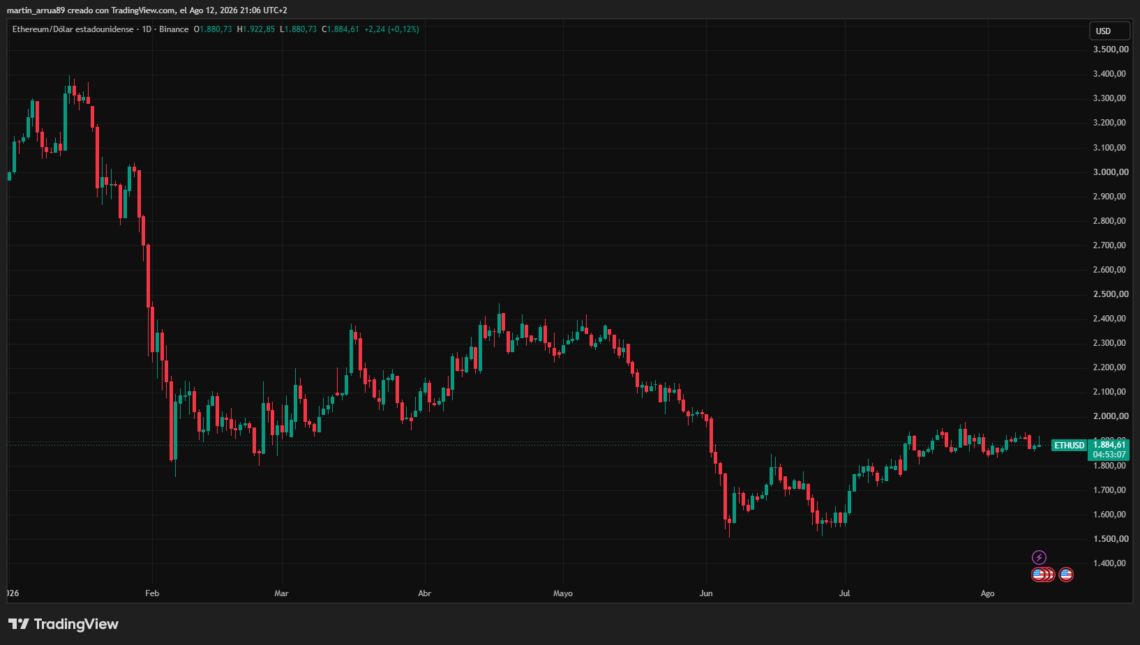Screen dimensions: 1140x645
Task: Click the 1.700,00 price scale label
Action: coord(1110,490)
